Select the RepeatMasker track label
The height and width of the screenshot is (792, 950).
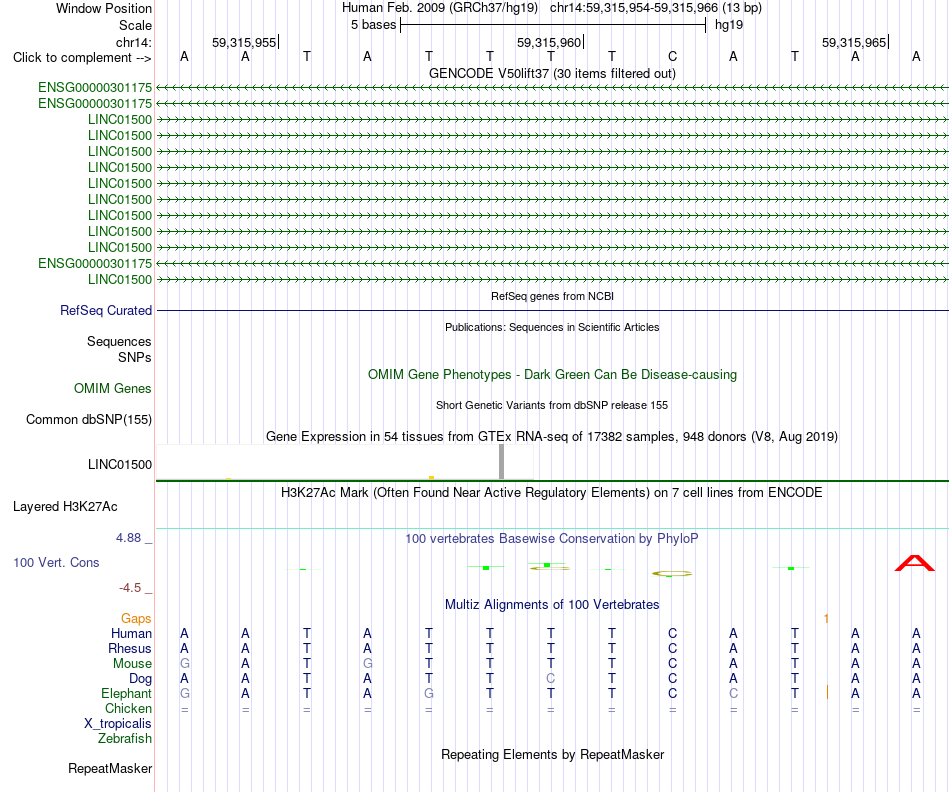110,768
